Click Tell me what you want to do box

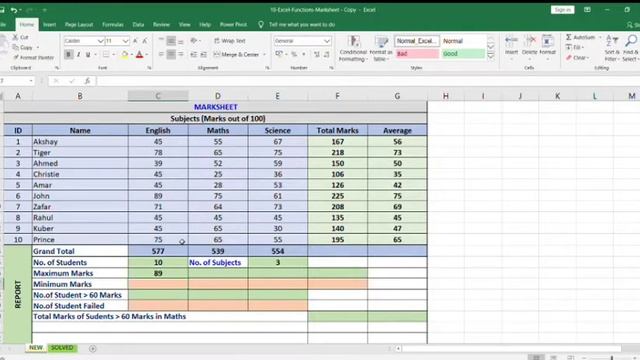[x=302, y=24]
